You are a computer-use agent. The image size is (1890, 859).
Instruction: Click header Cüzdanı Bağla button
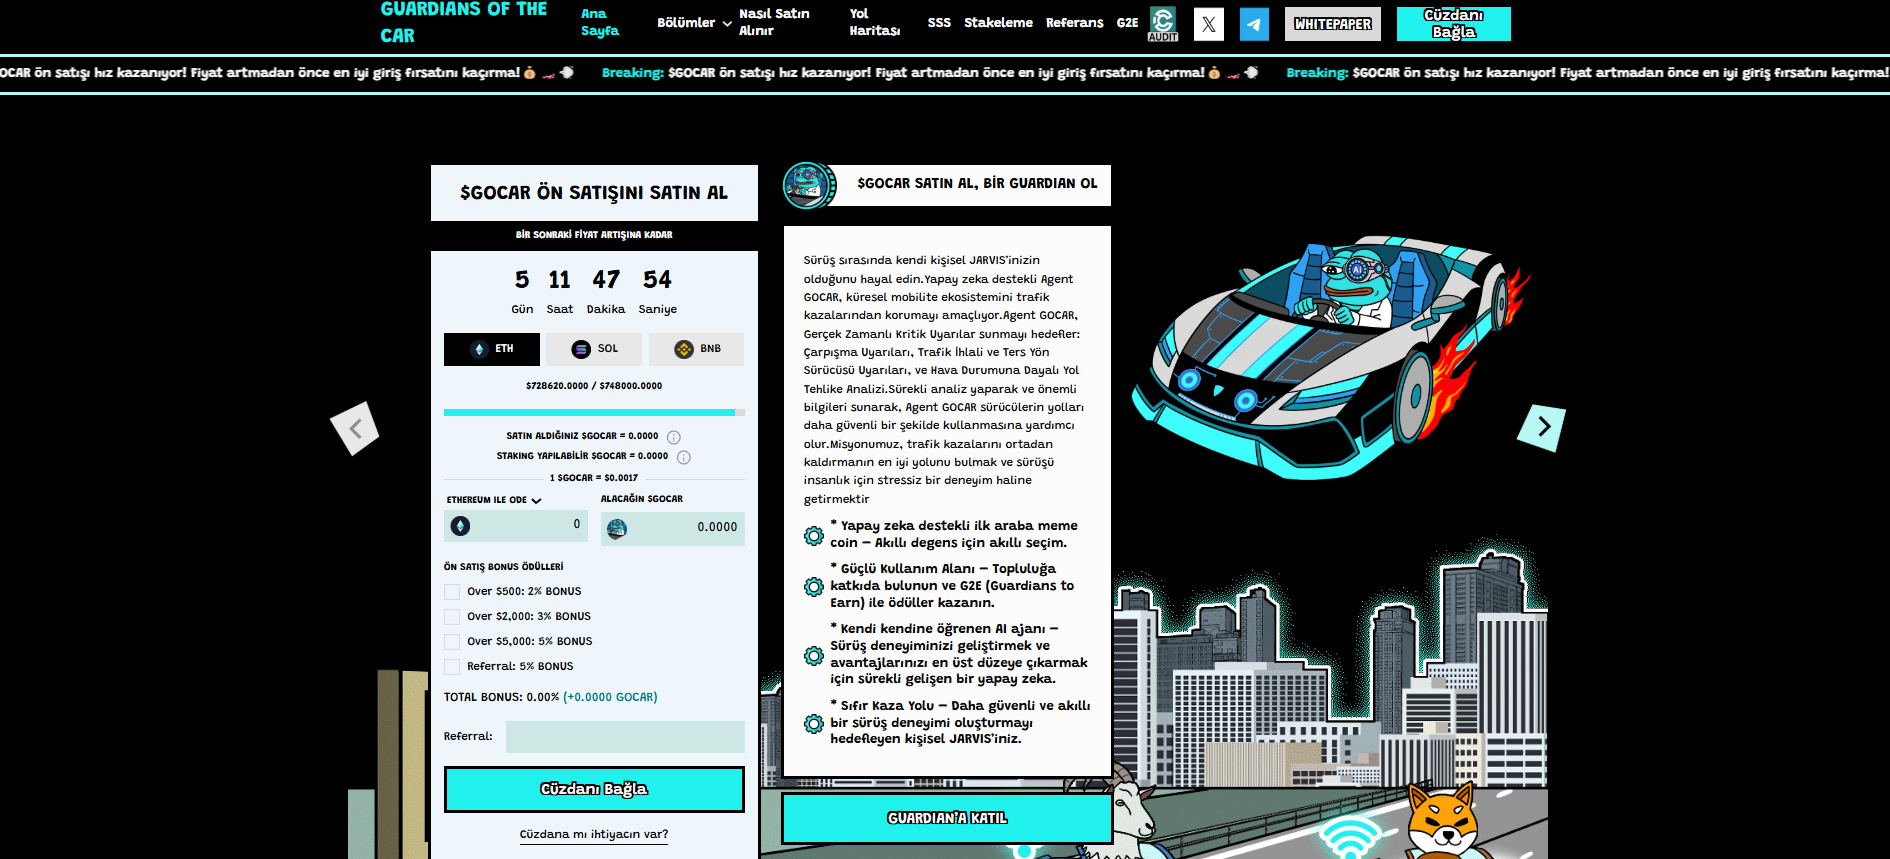click(x=1453, y=24)
